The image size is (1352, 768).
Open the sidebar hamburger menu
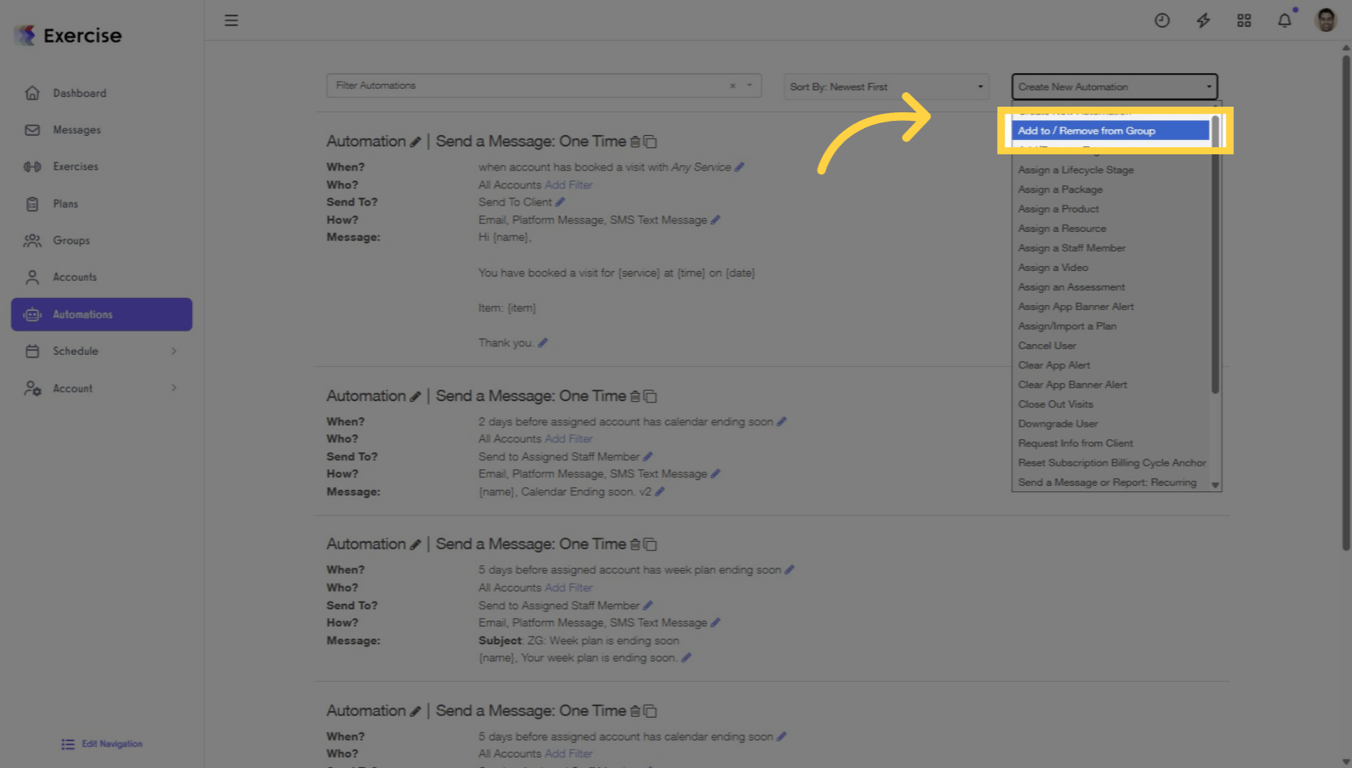(231, 20)
